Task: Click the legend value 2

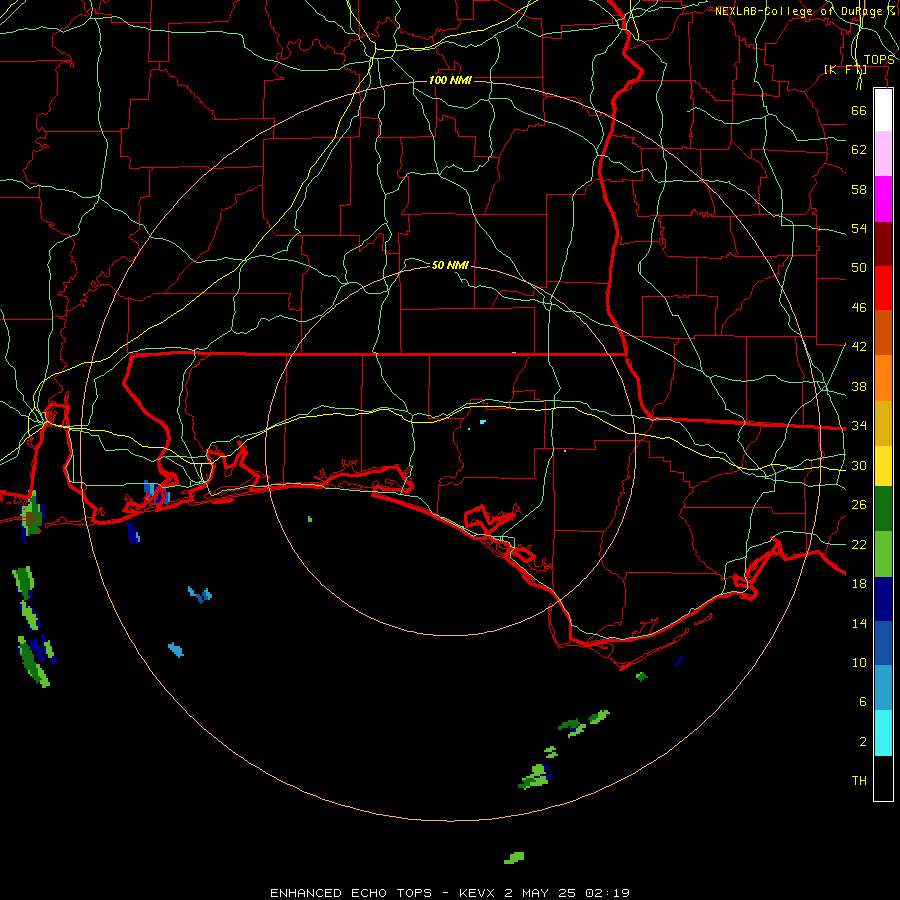Action: [x=863, y=742]
